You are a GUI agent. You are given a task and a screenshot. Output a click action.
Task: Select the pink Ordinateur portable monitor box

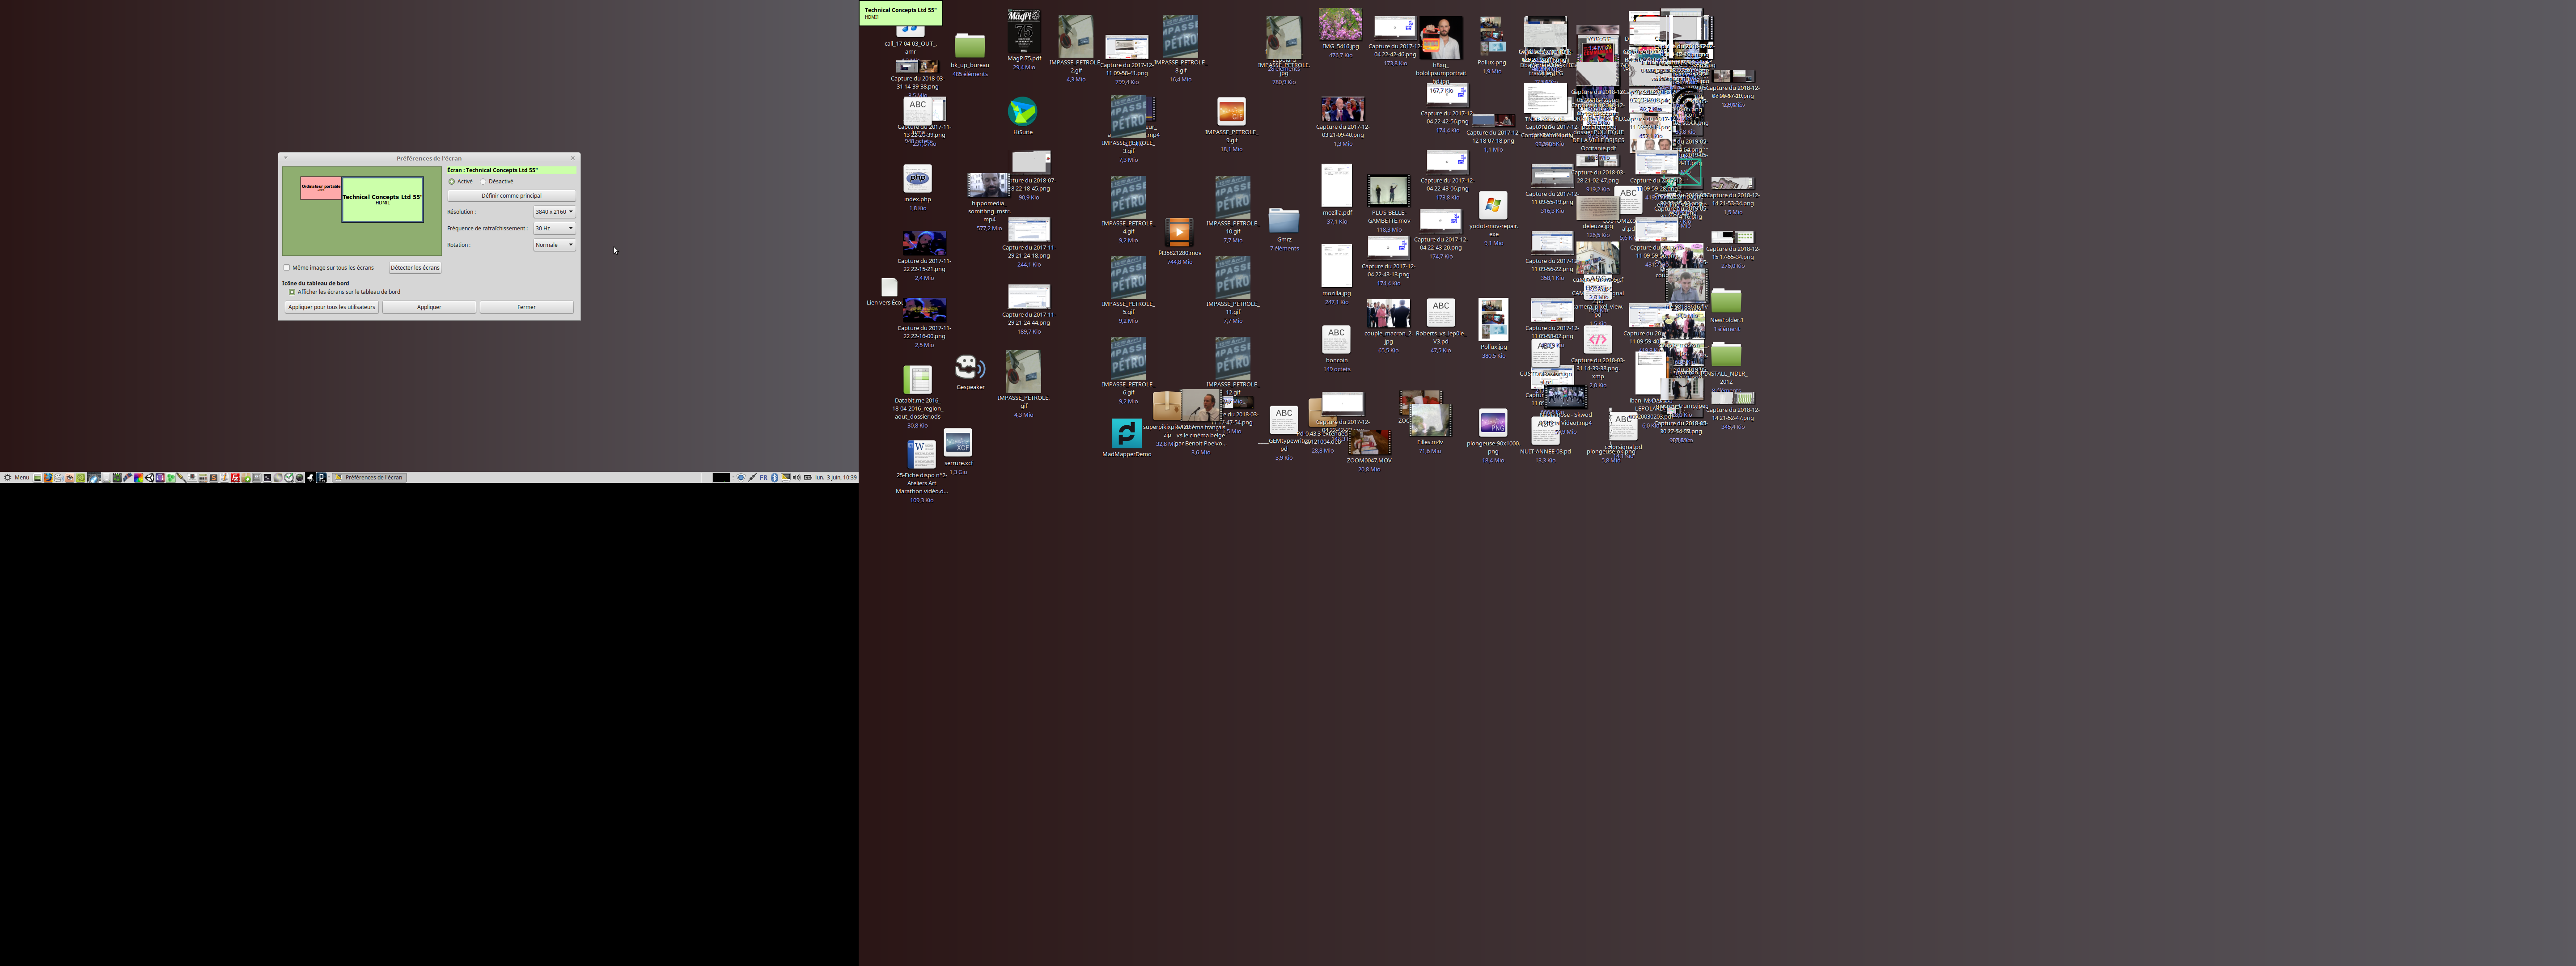click(320, 187)
